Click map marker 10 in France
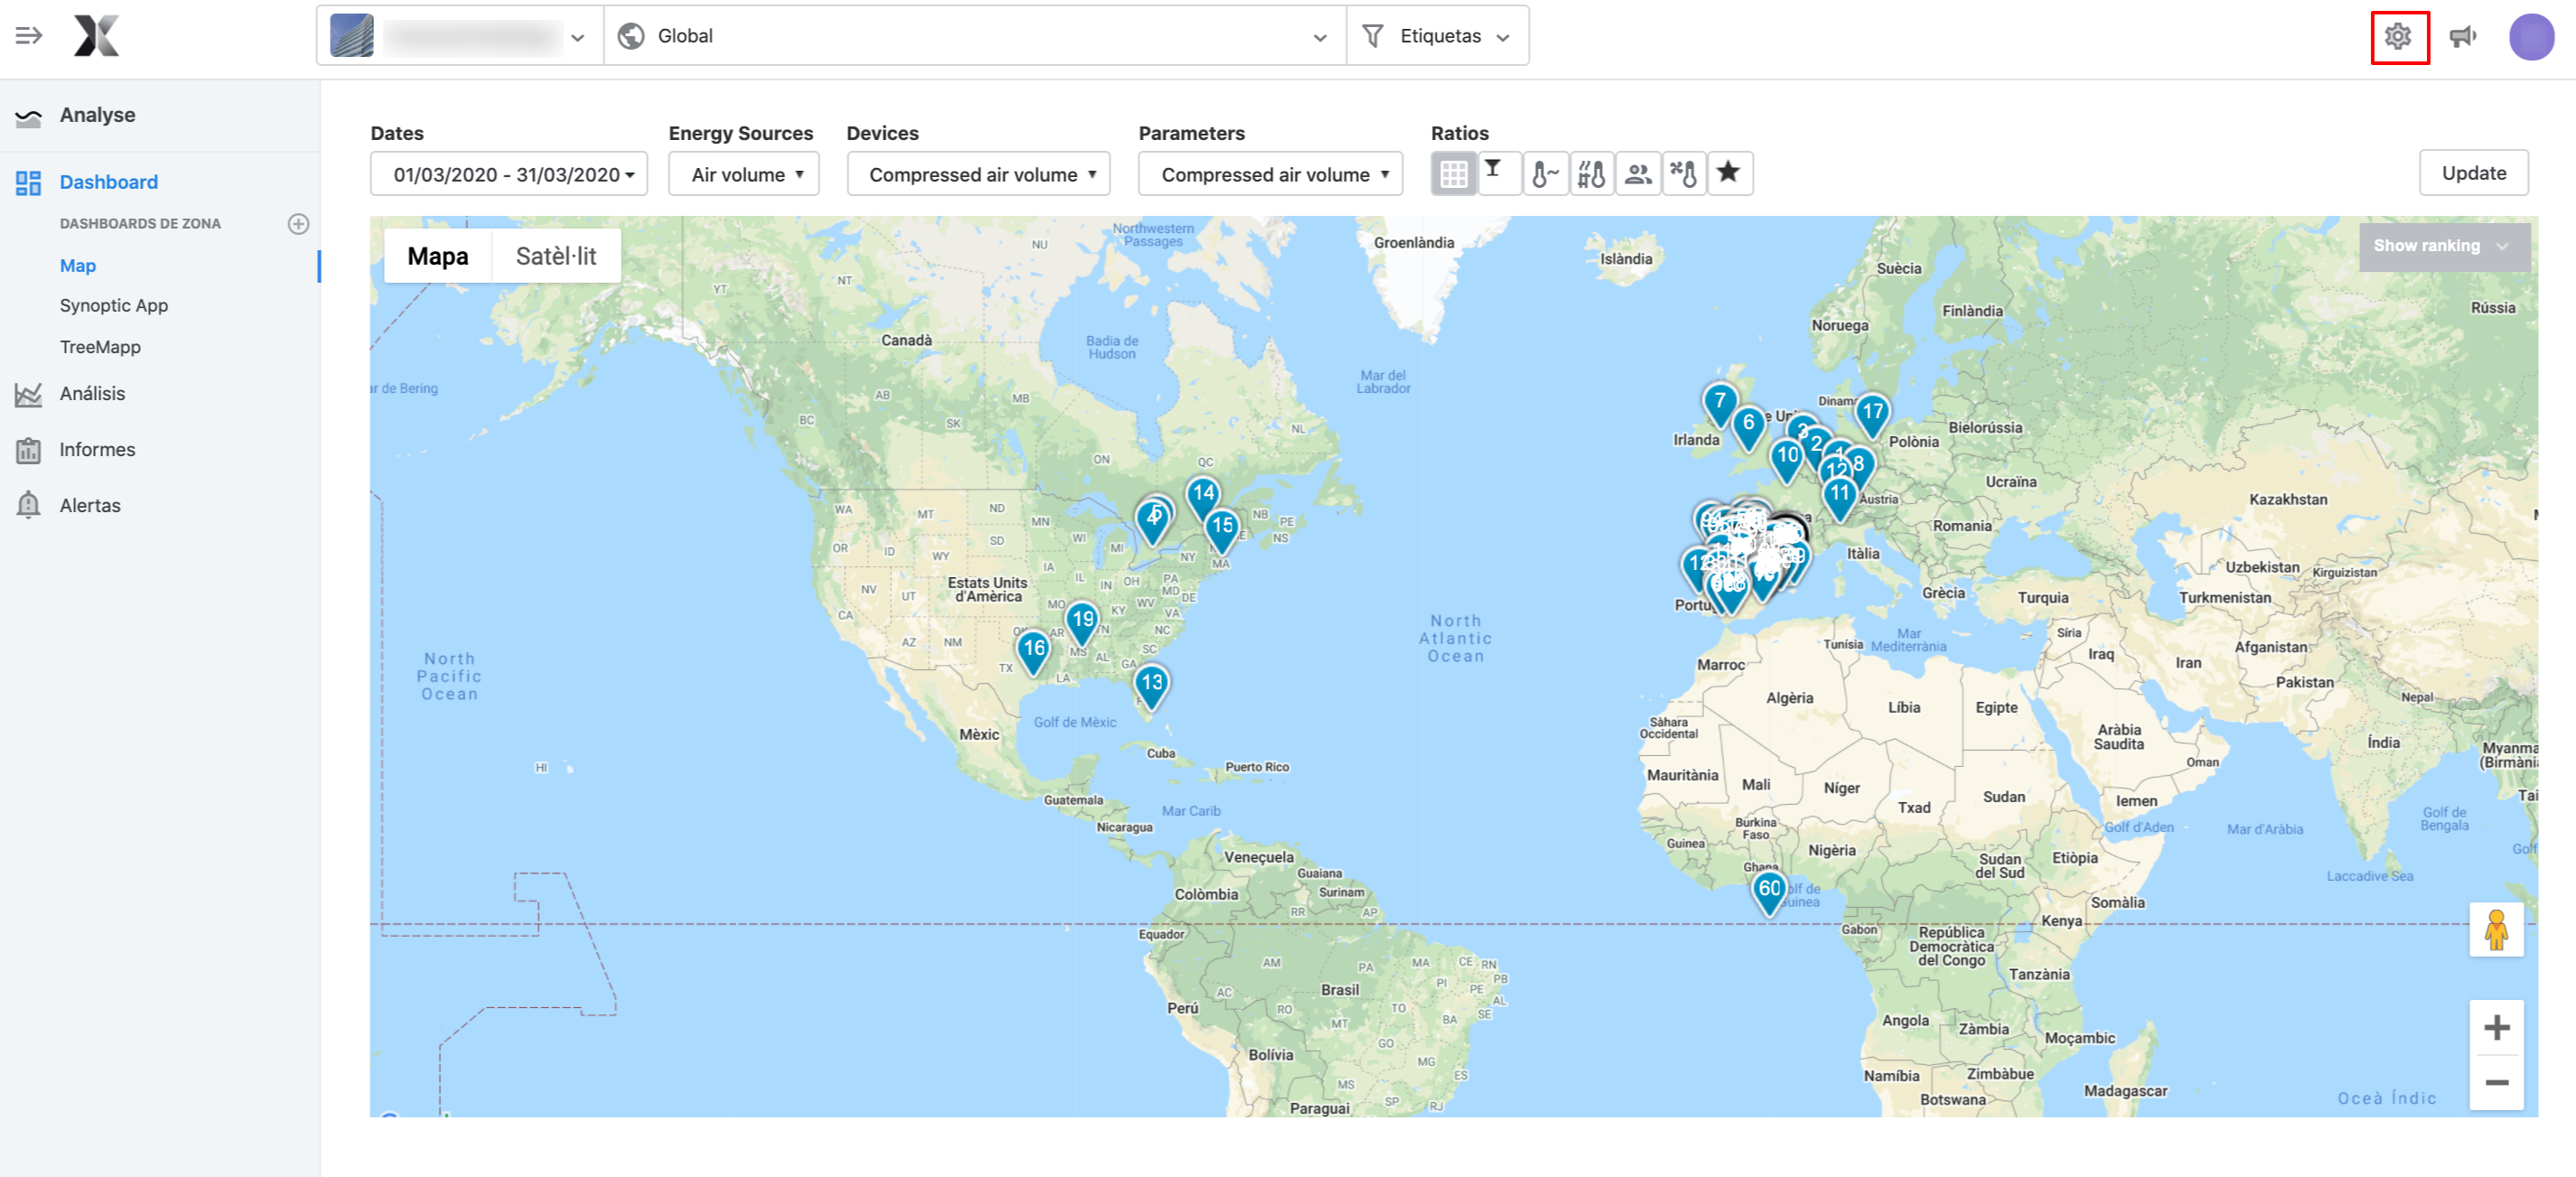The image size is (2576, 1177). (x=1787, y=458)
